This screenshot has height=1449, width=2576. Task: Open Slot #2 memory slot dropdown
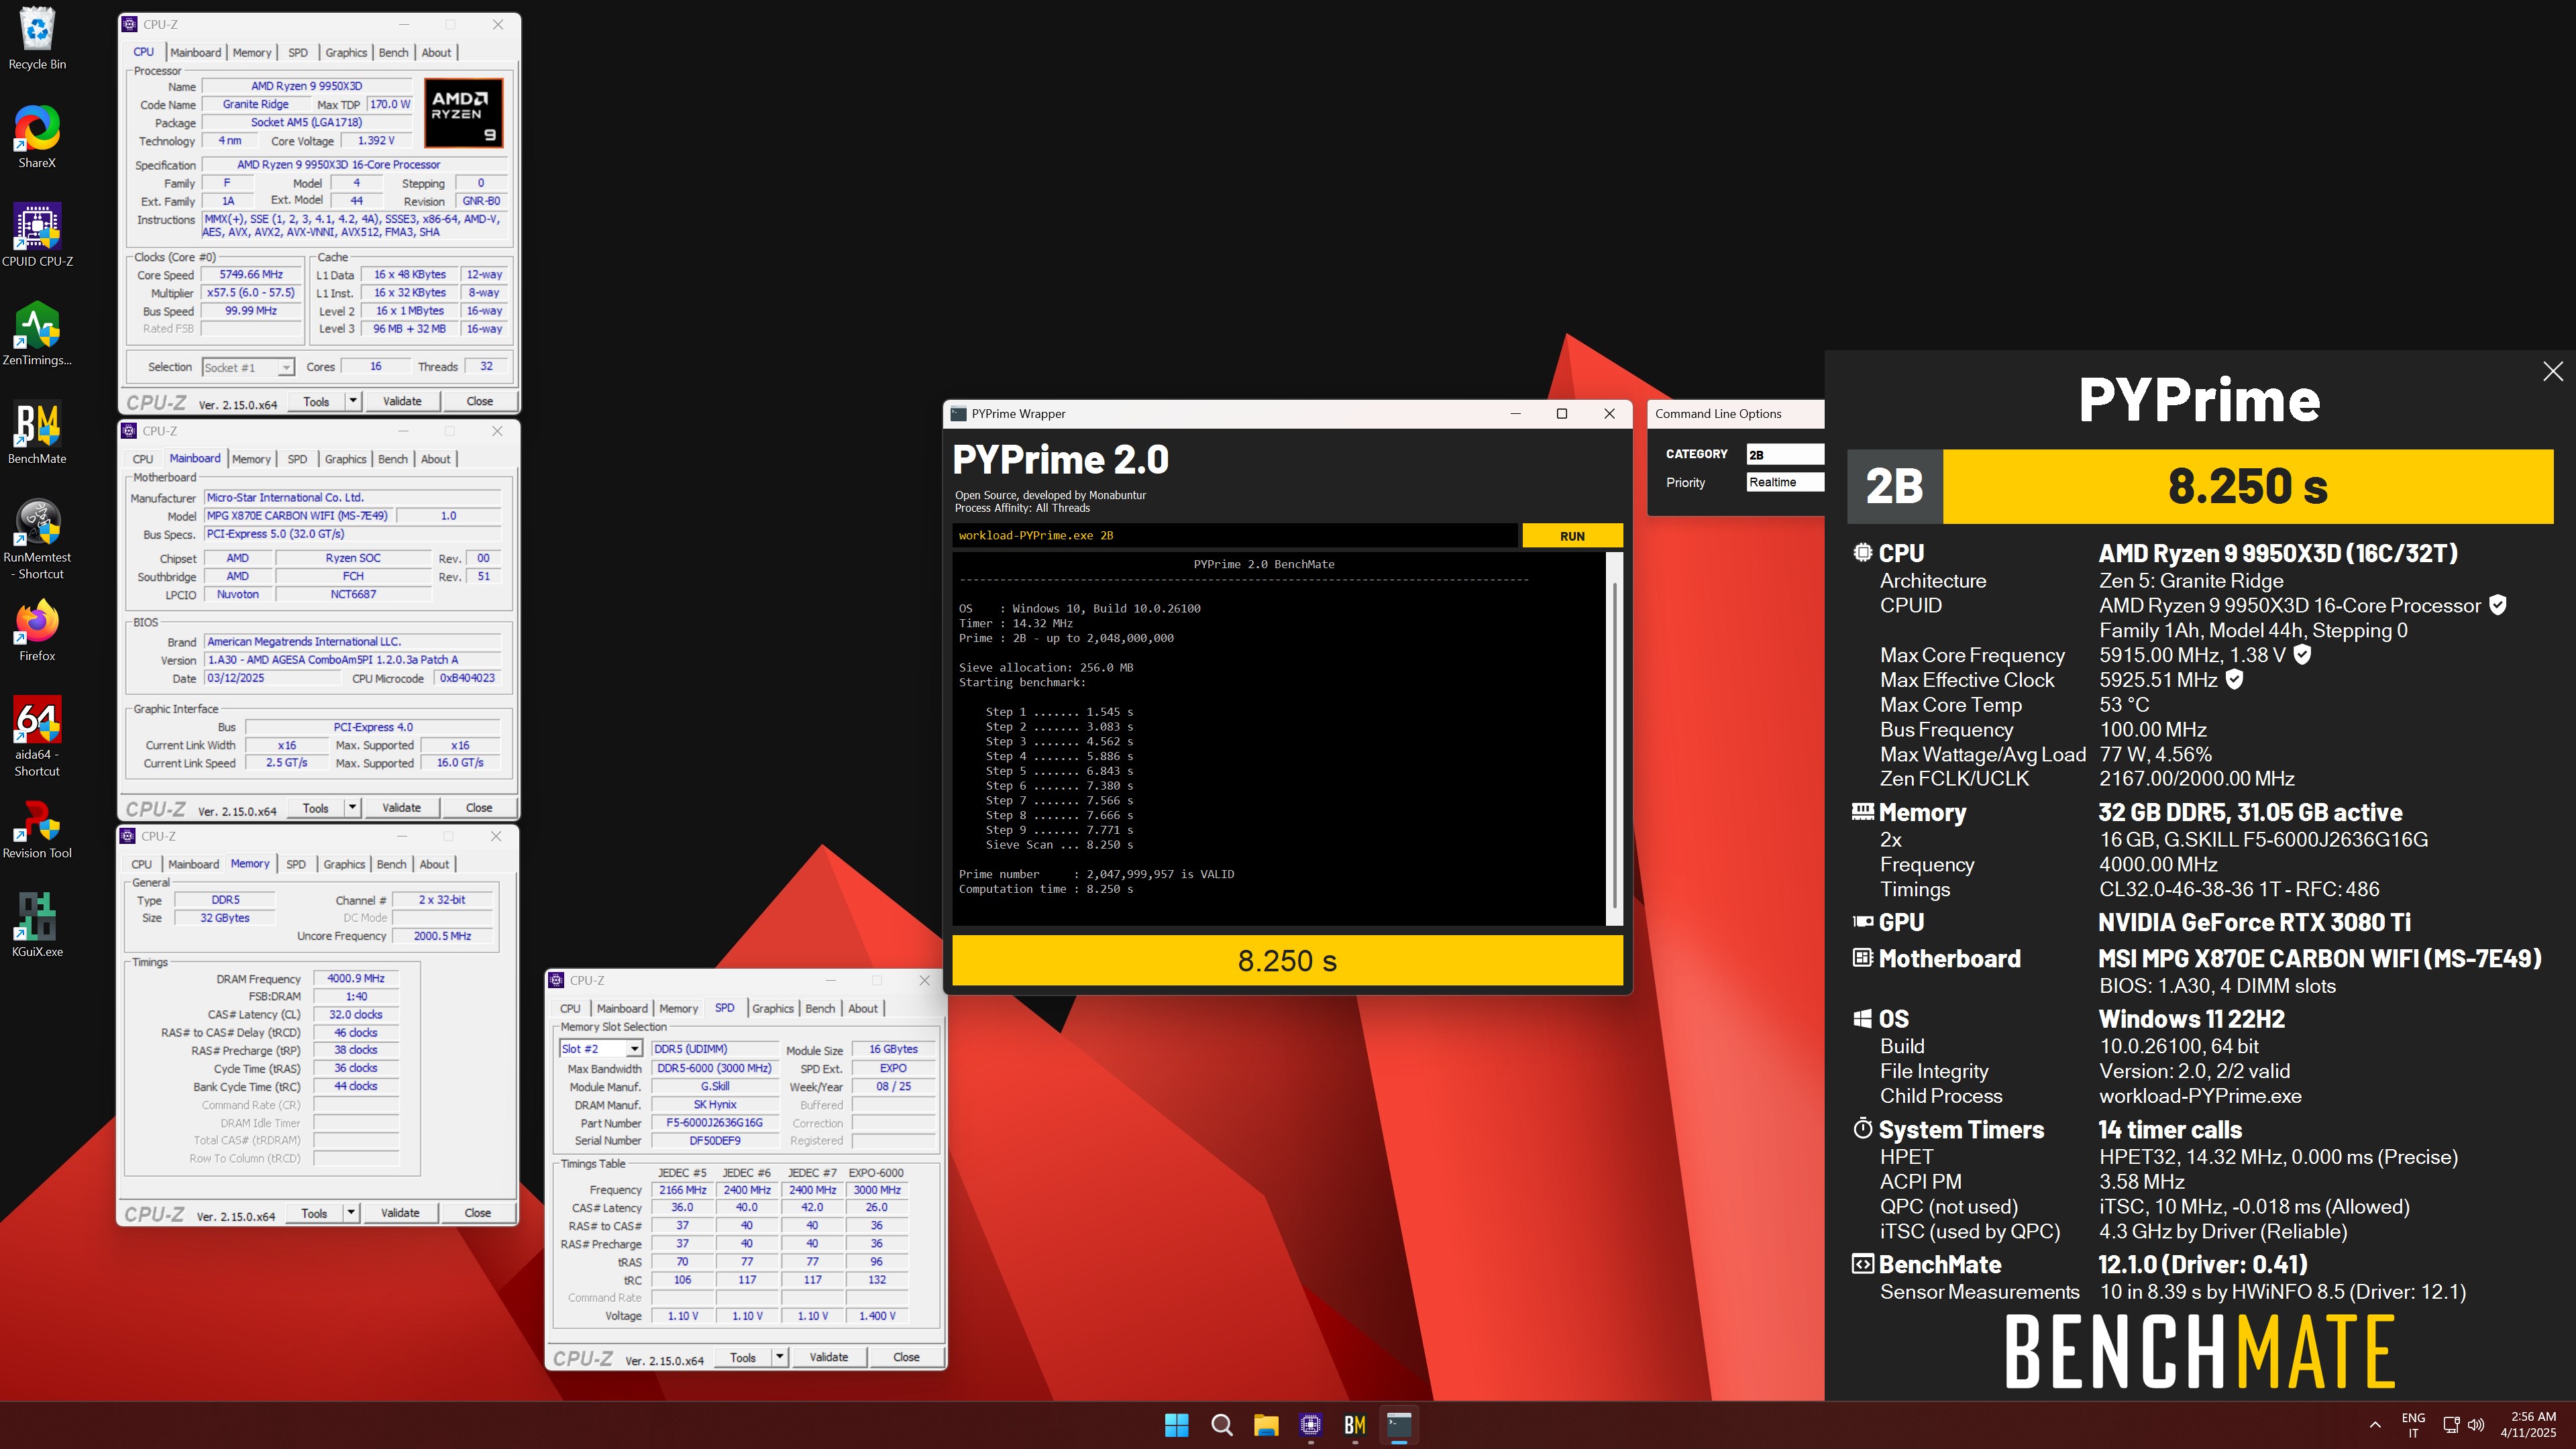tap(600, 1049)
